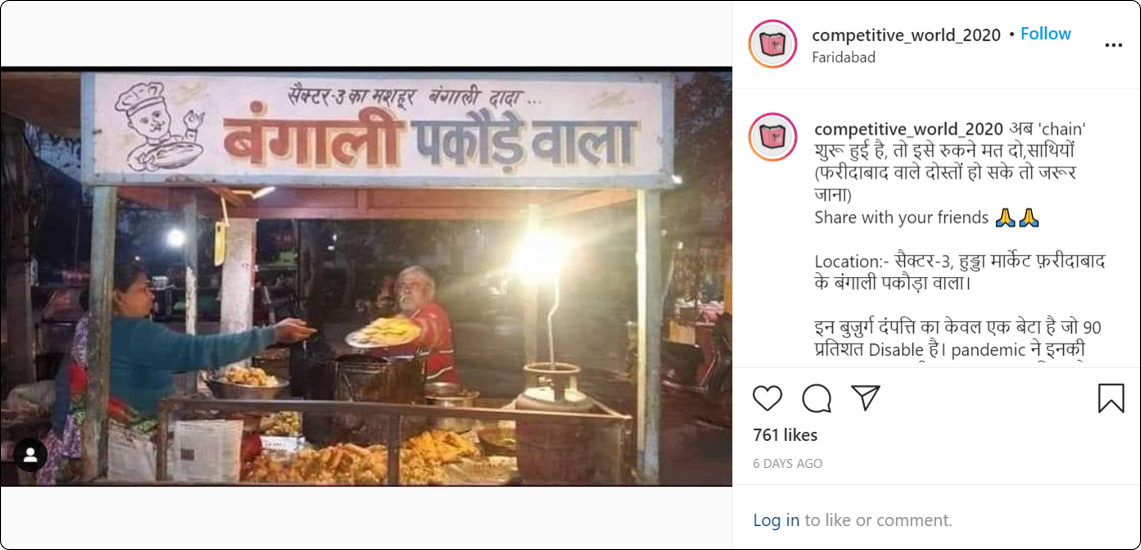
Task: Open the Faridabad location tag
Action: click(x=843, y=57)
